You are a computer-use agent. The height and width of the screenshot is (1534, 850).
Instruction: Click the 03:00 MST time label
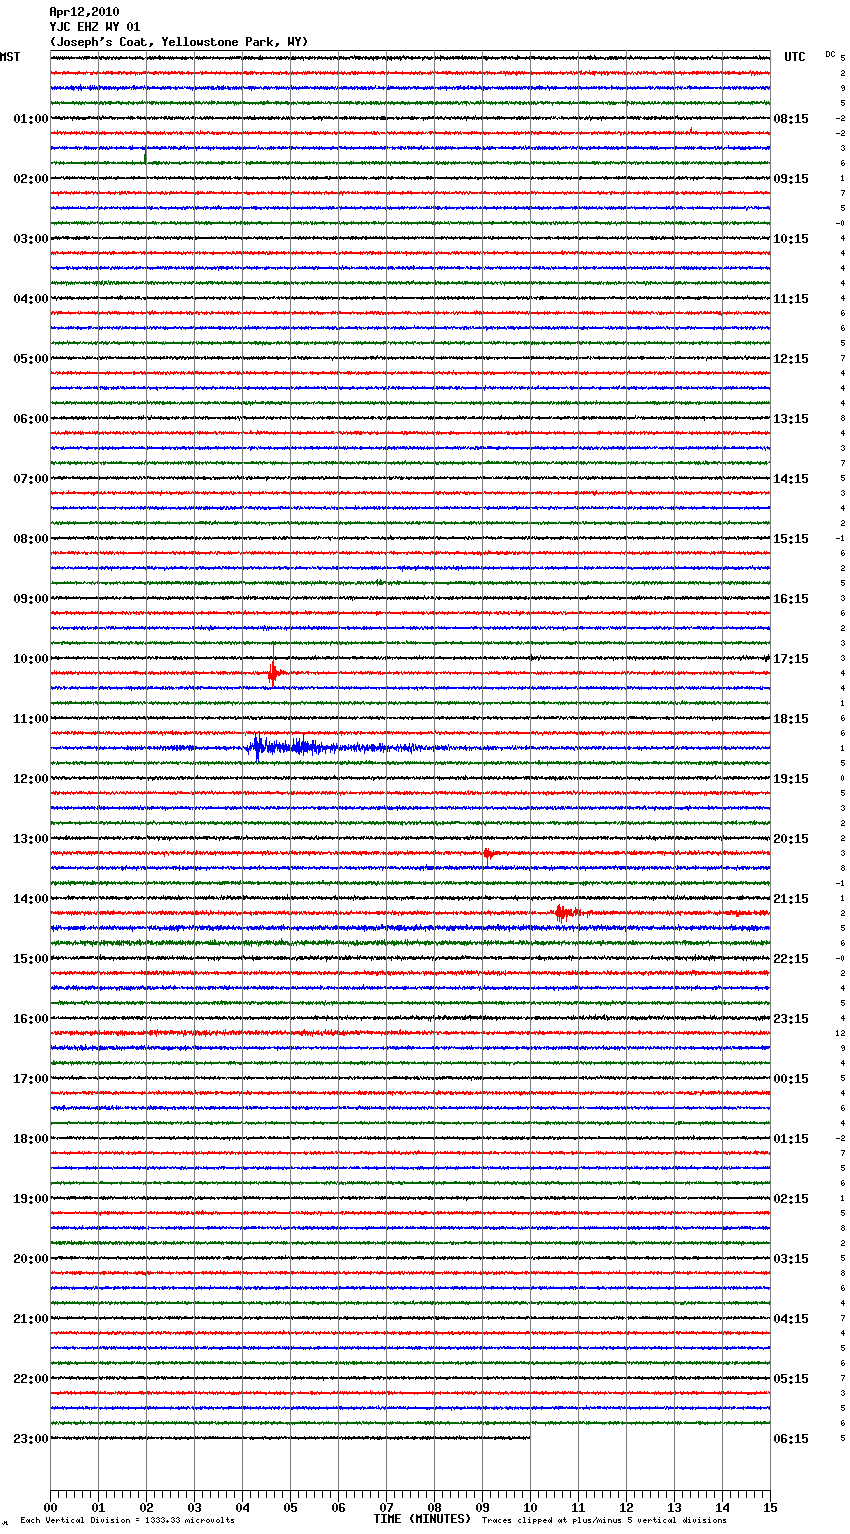31,239
